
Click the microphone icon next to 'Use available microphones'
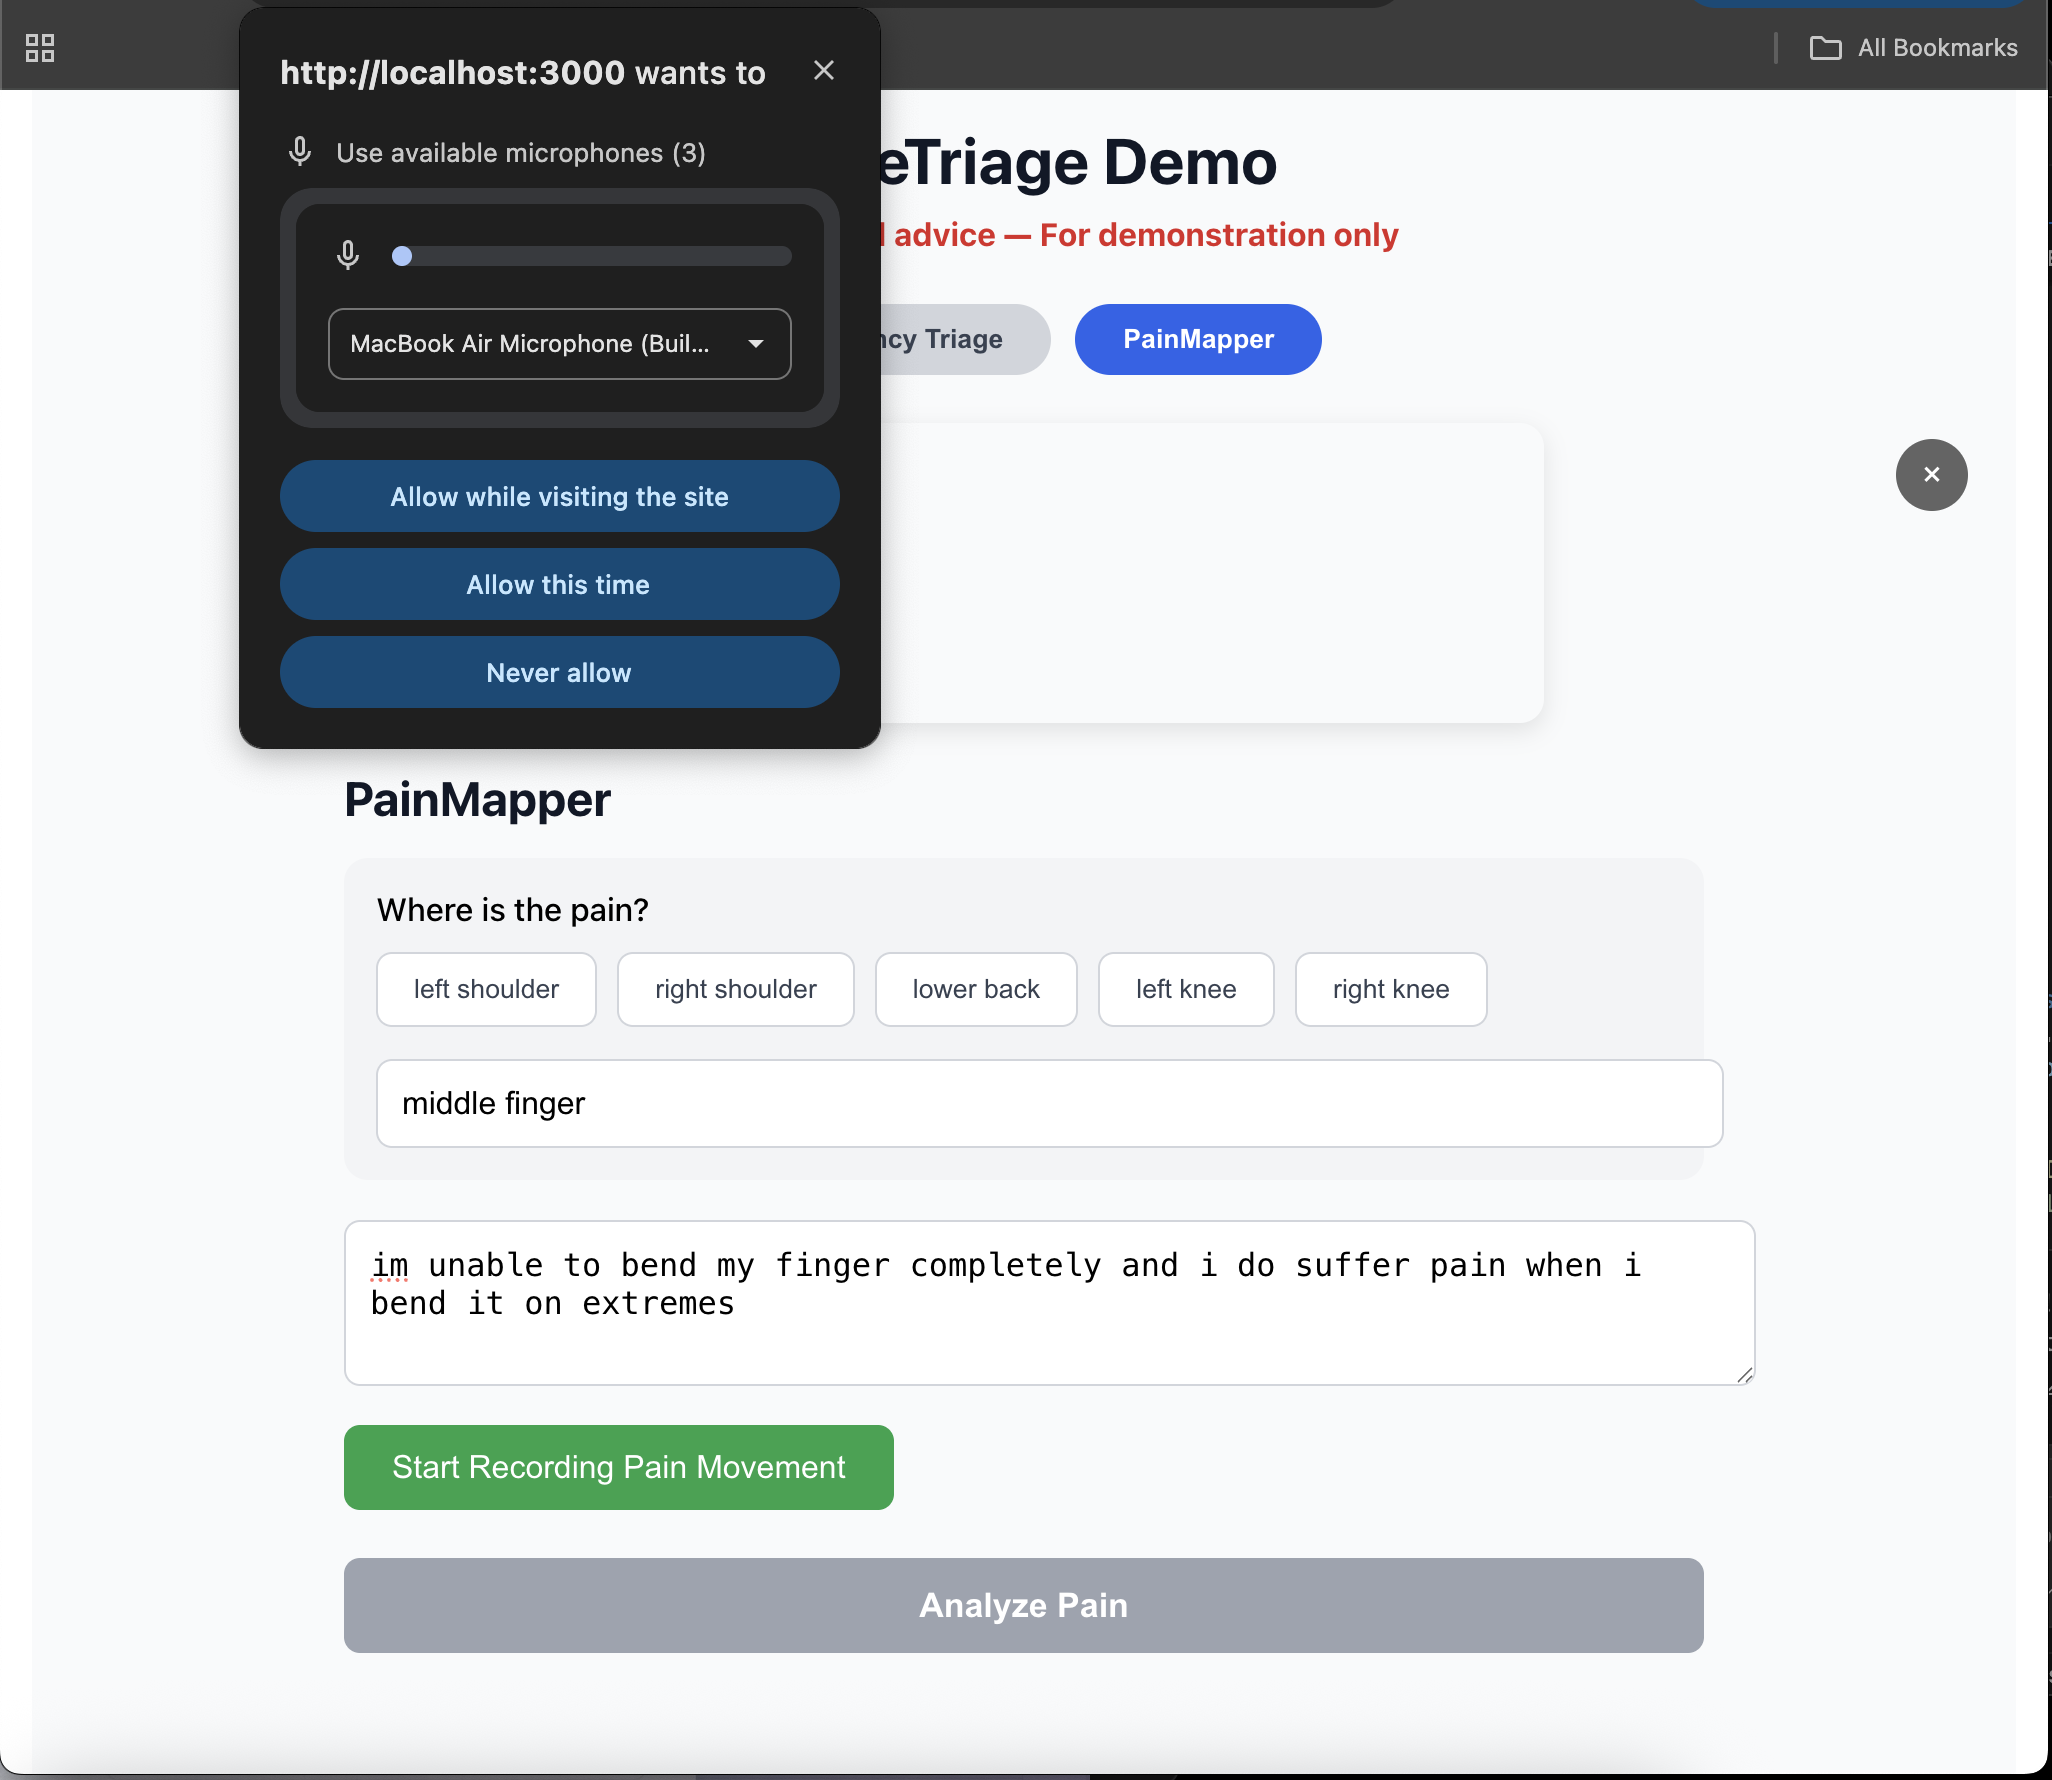pyautogui.click(x=300, y=152)
